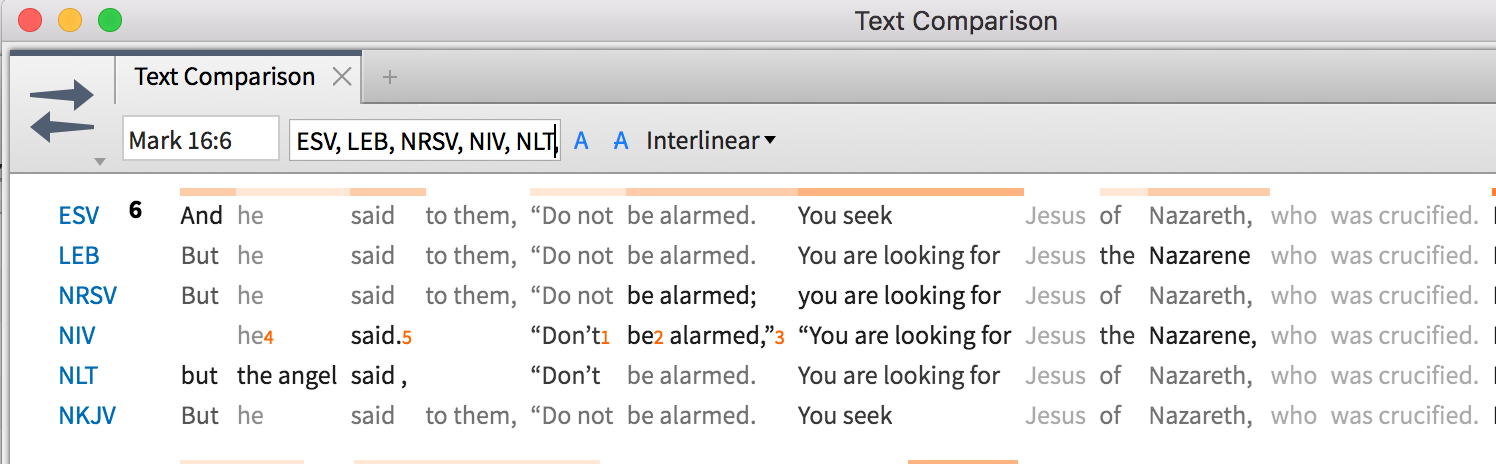The image size is (1496, 464).
Task: Click the smaller A font-size icon
Action: click(x=580, y=141)
